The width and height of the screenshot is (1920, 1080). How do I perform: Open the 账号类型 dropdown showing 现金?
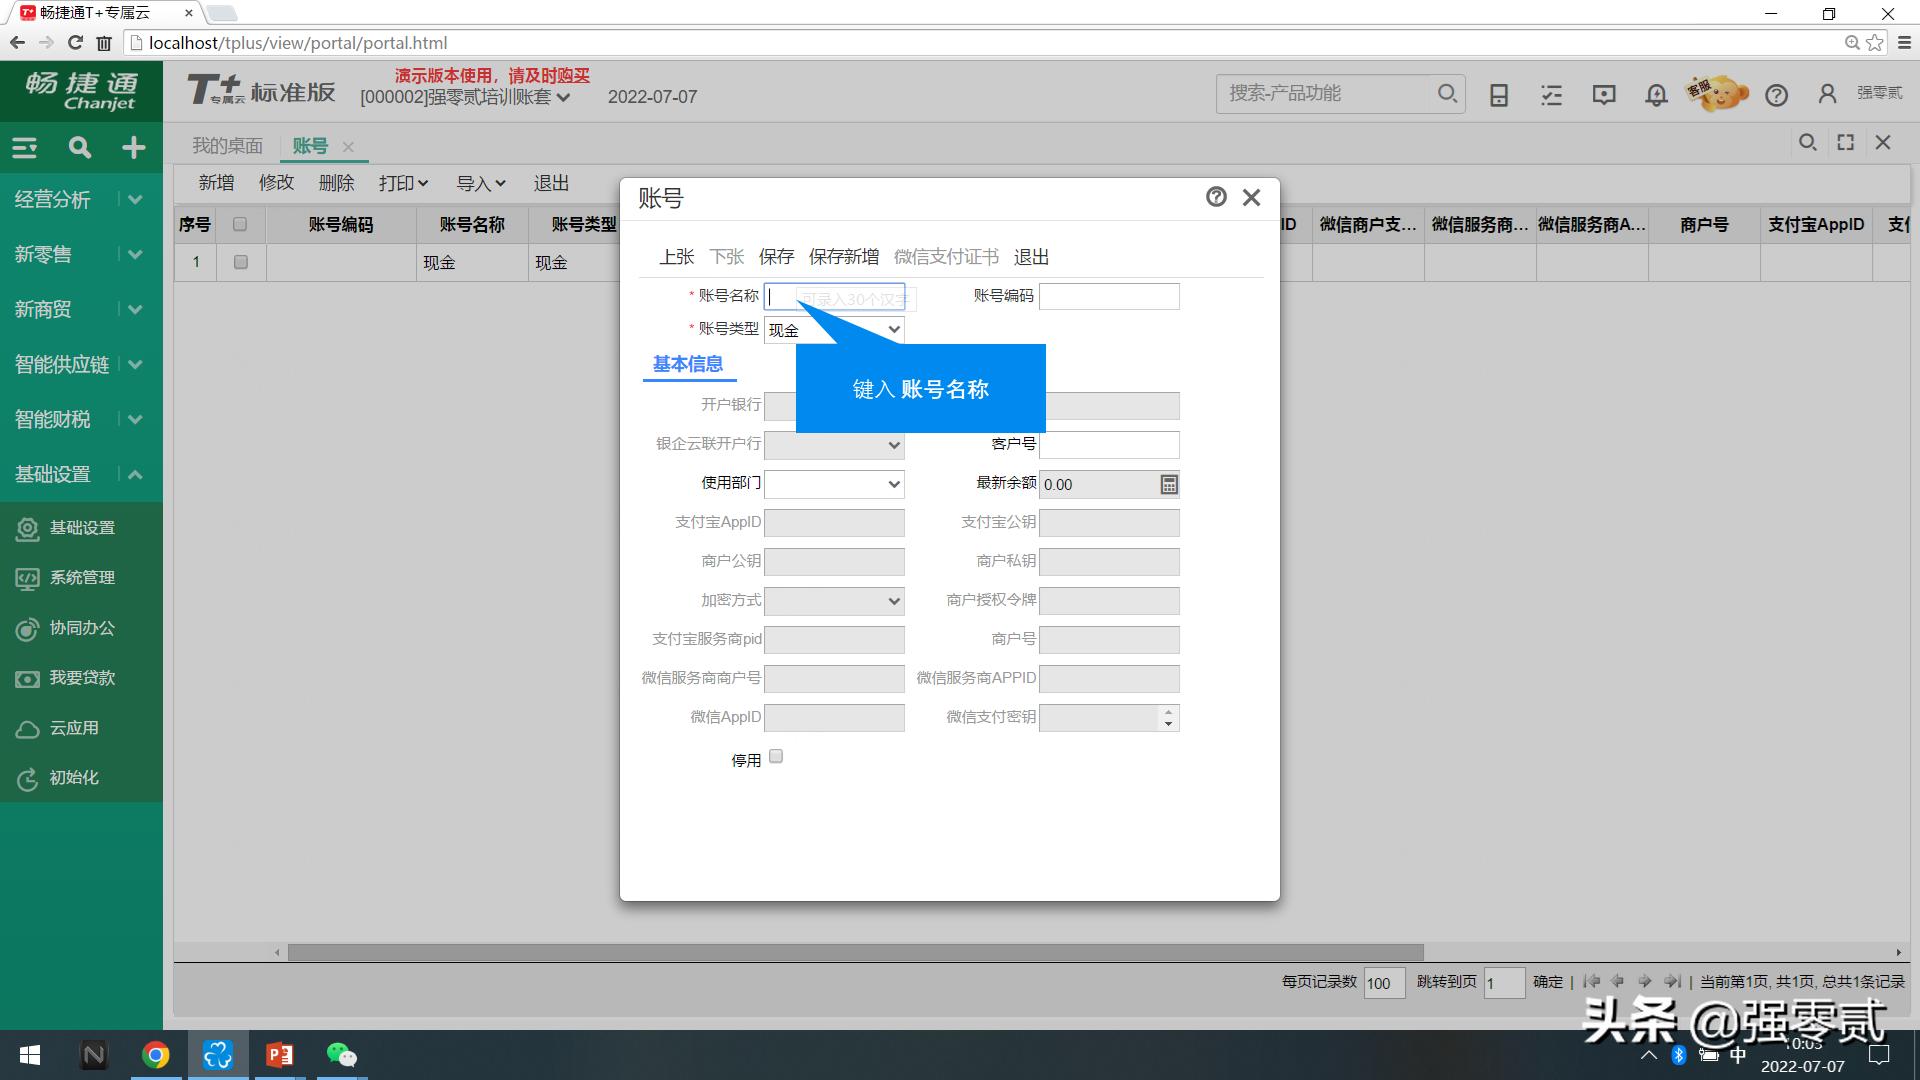pyautogui.click(x=893, y=329)
